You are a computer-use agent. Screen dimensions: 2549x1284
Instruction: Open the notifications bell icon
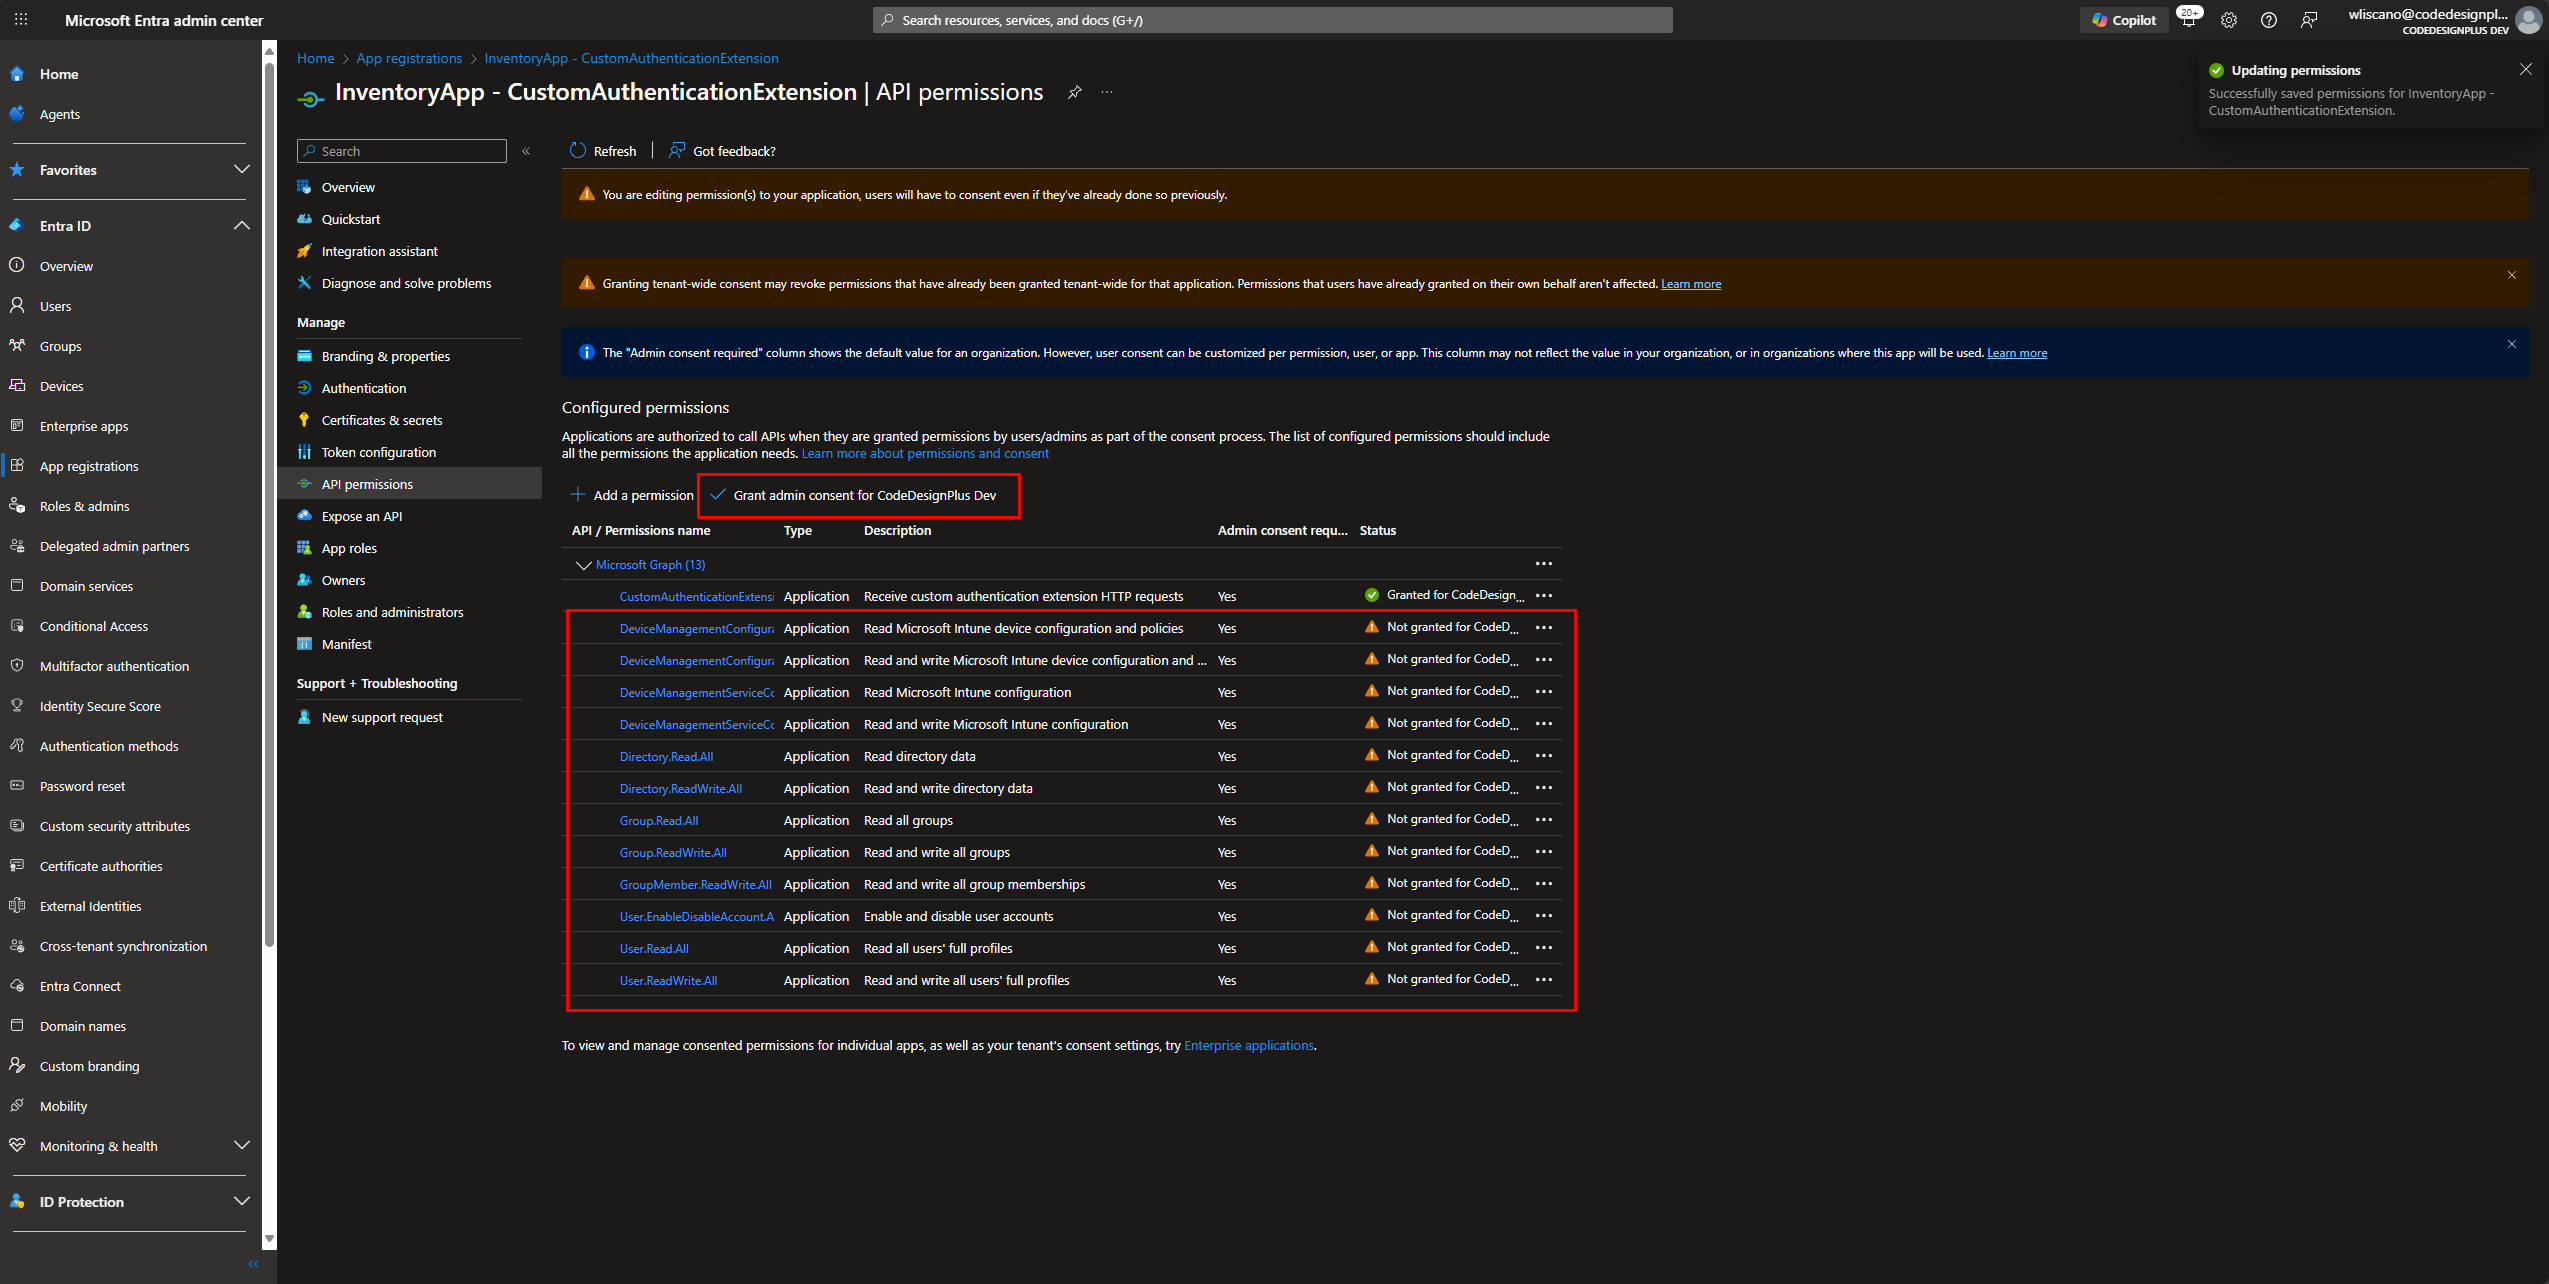pyautogui.click(x=2188, y=19)
